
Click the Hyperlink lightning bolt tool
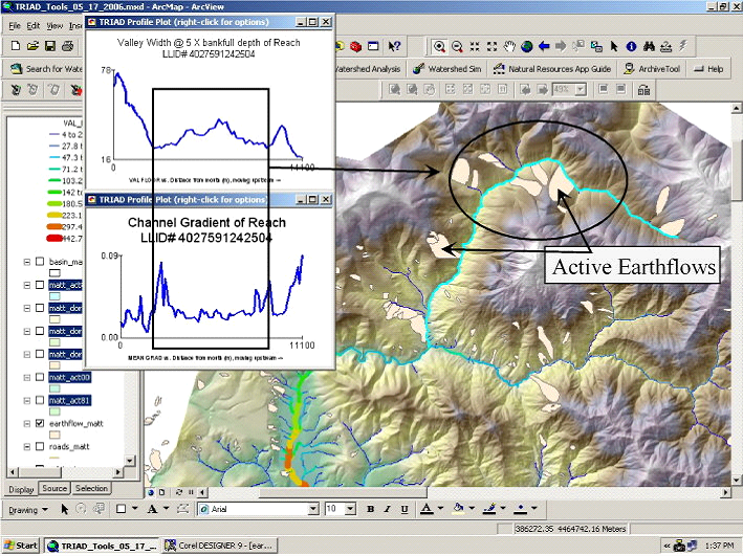(x=683, y=46)
